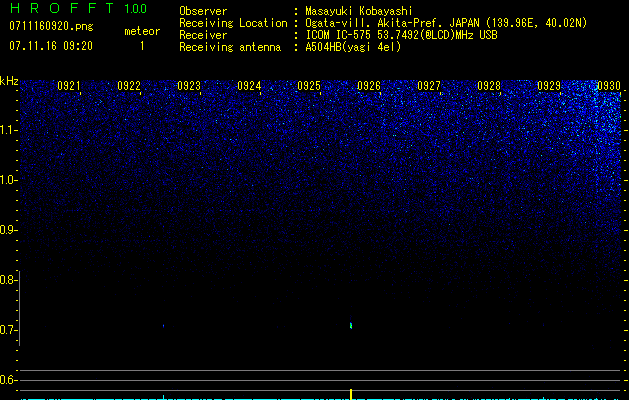The image size is (629, 400).
Task: Click the small cyan spike below 0923 echo
Action: click(x=163, y=397)
